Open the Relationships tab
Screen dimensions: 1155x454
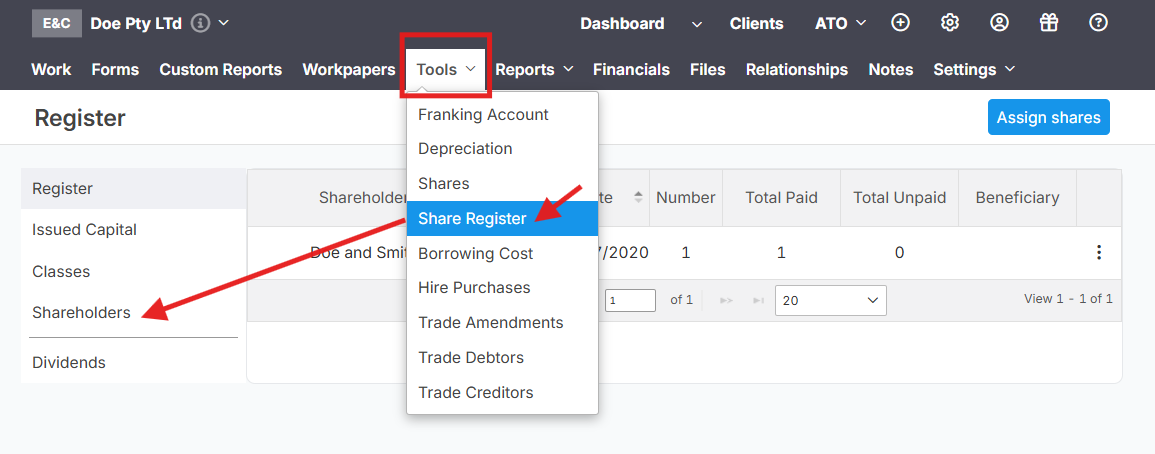tap(797, 70)
